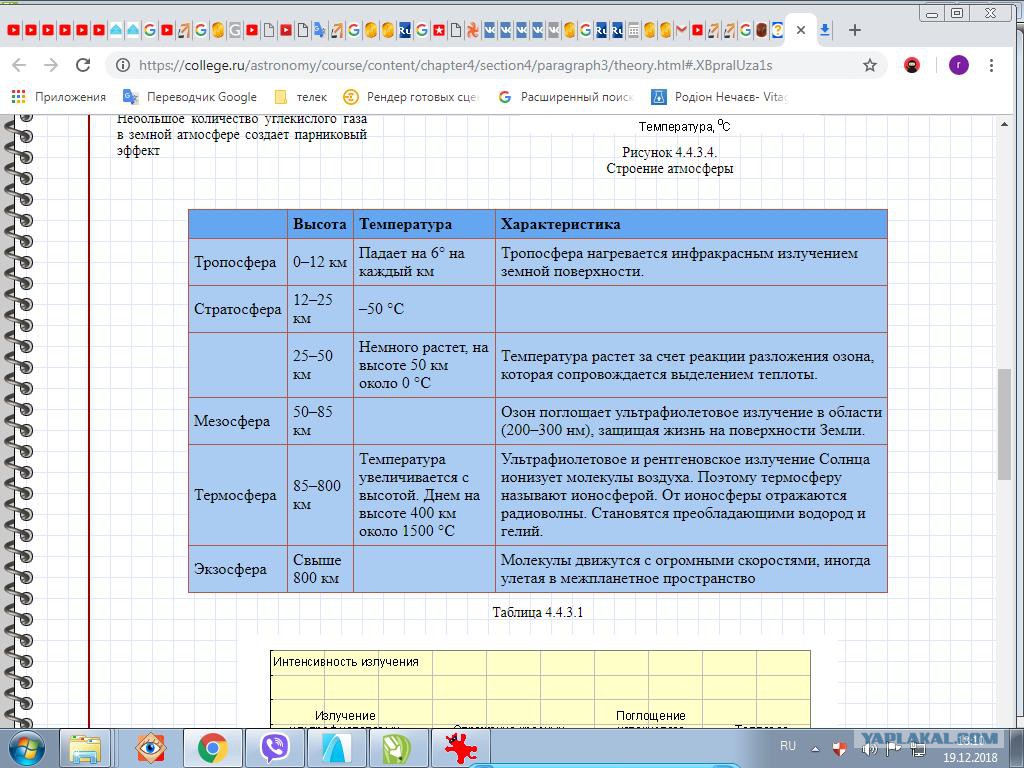Click the Высота column header
Screen dimensions: 1024x768
(319, 224)
